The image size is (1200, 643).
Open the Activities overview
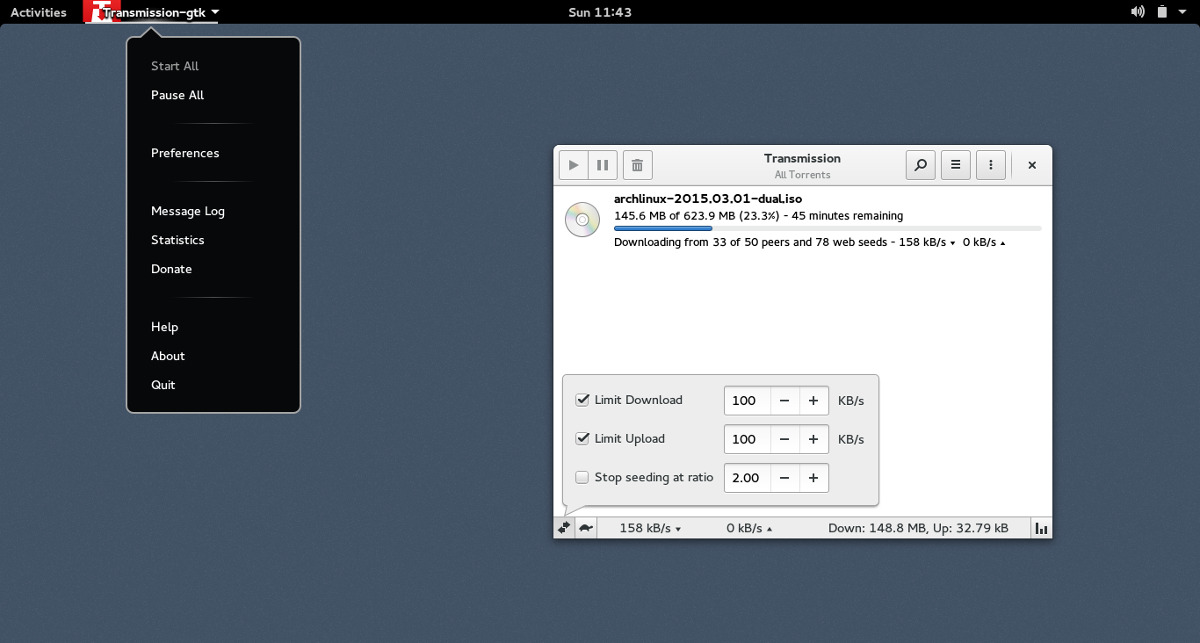[x=38, y=12]
